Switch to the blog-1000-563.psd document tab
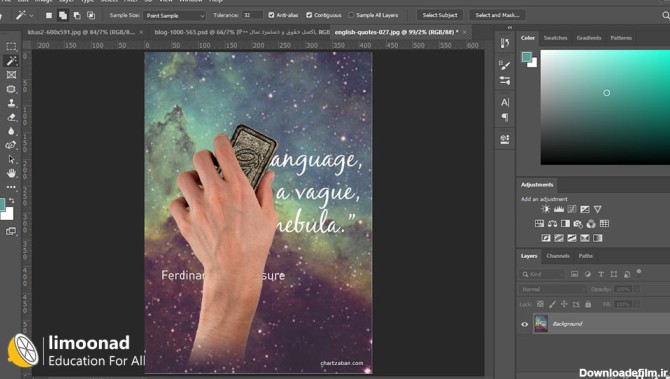The image size is (670, 379). 242,32
